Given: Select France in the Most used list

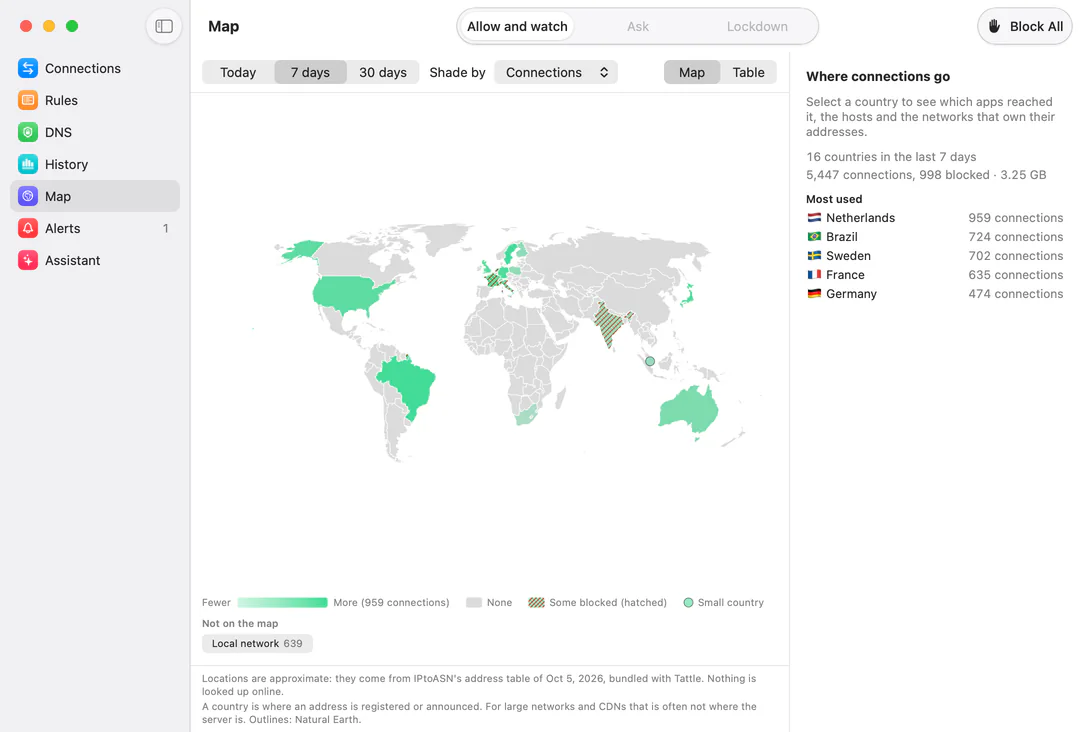Looking at the screenshot, I should 935,274.
